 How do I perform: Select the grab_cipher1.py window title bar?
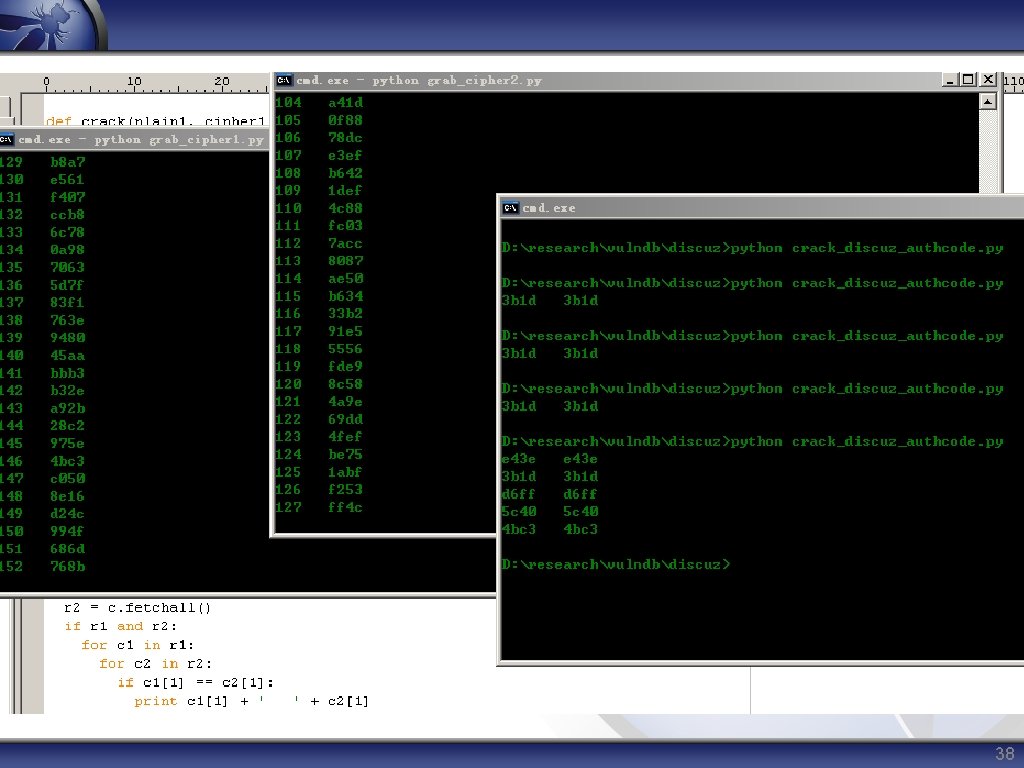coord(134,140)
